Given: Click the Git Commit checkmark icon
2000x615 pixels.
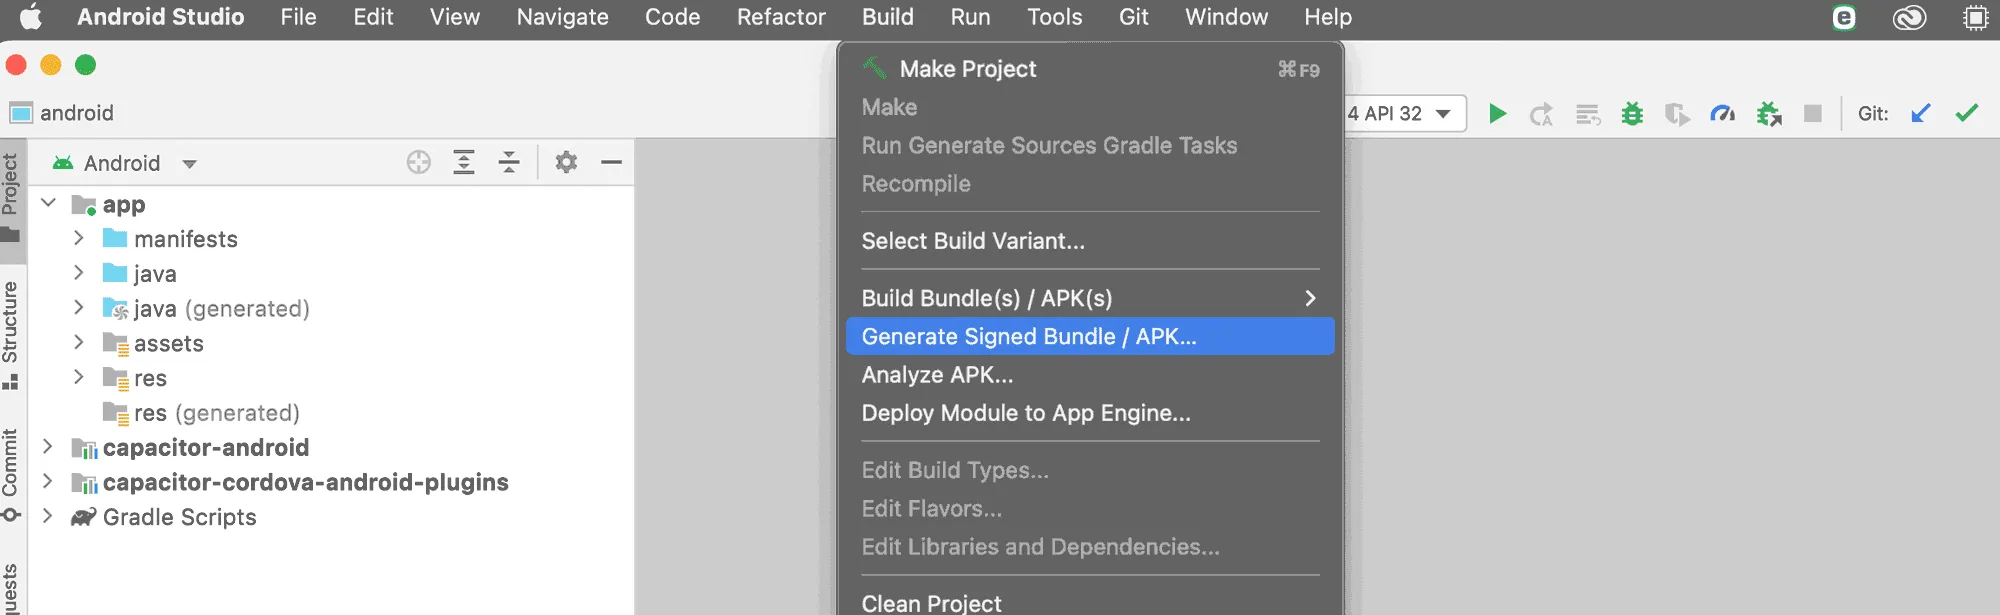Looking at the screenshot, I should point(1966,114).
